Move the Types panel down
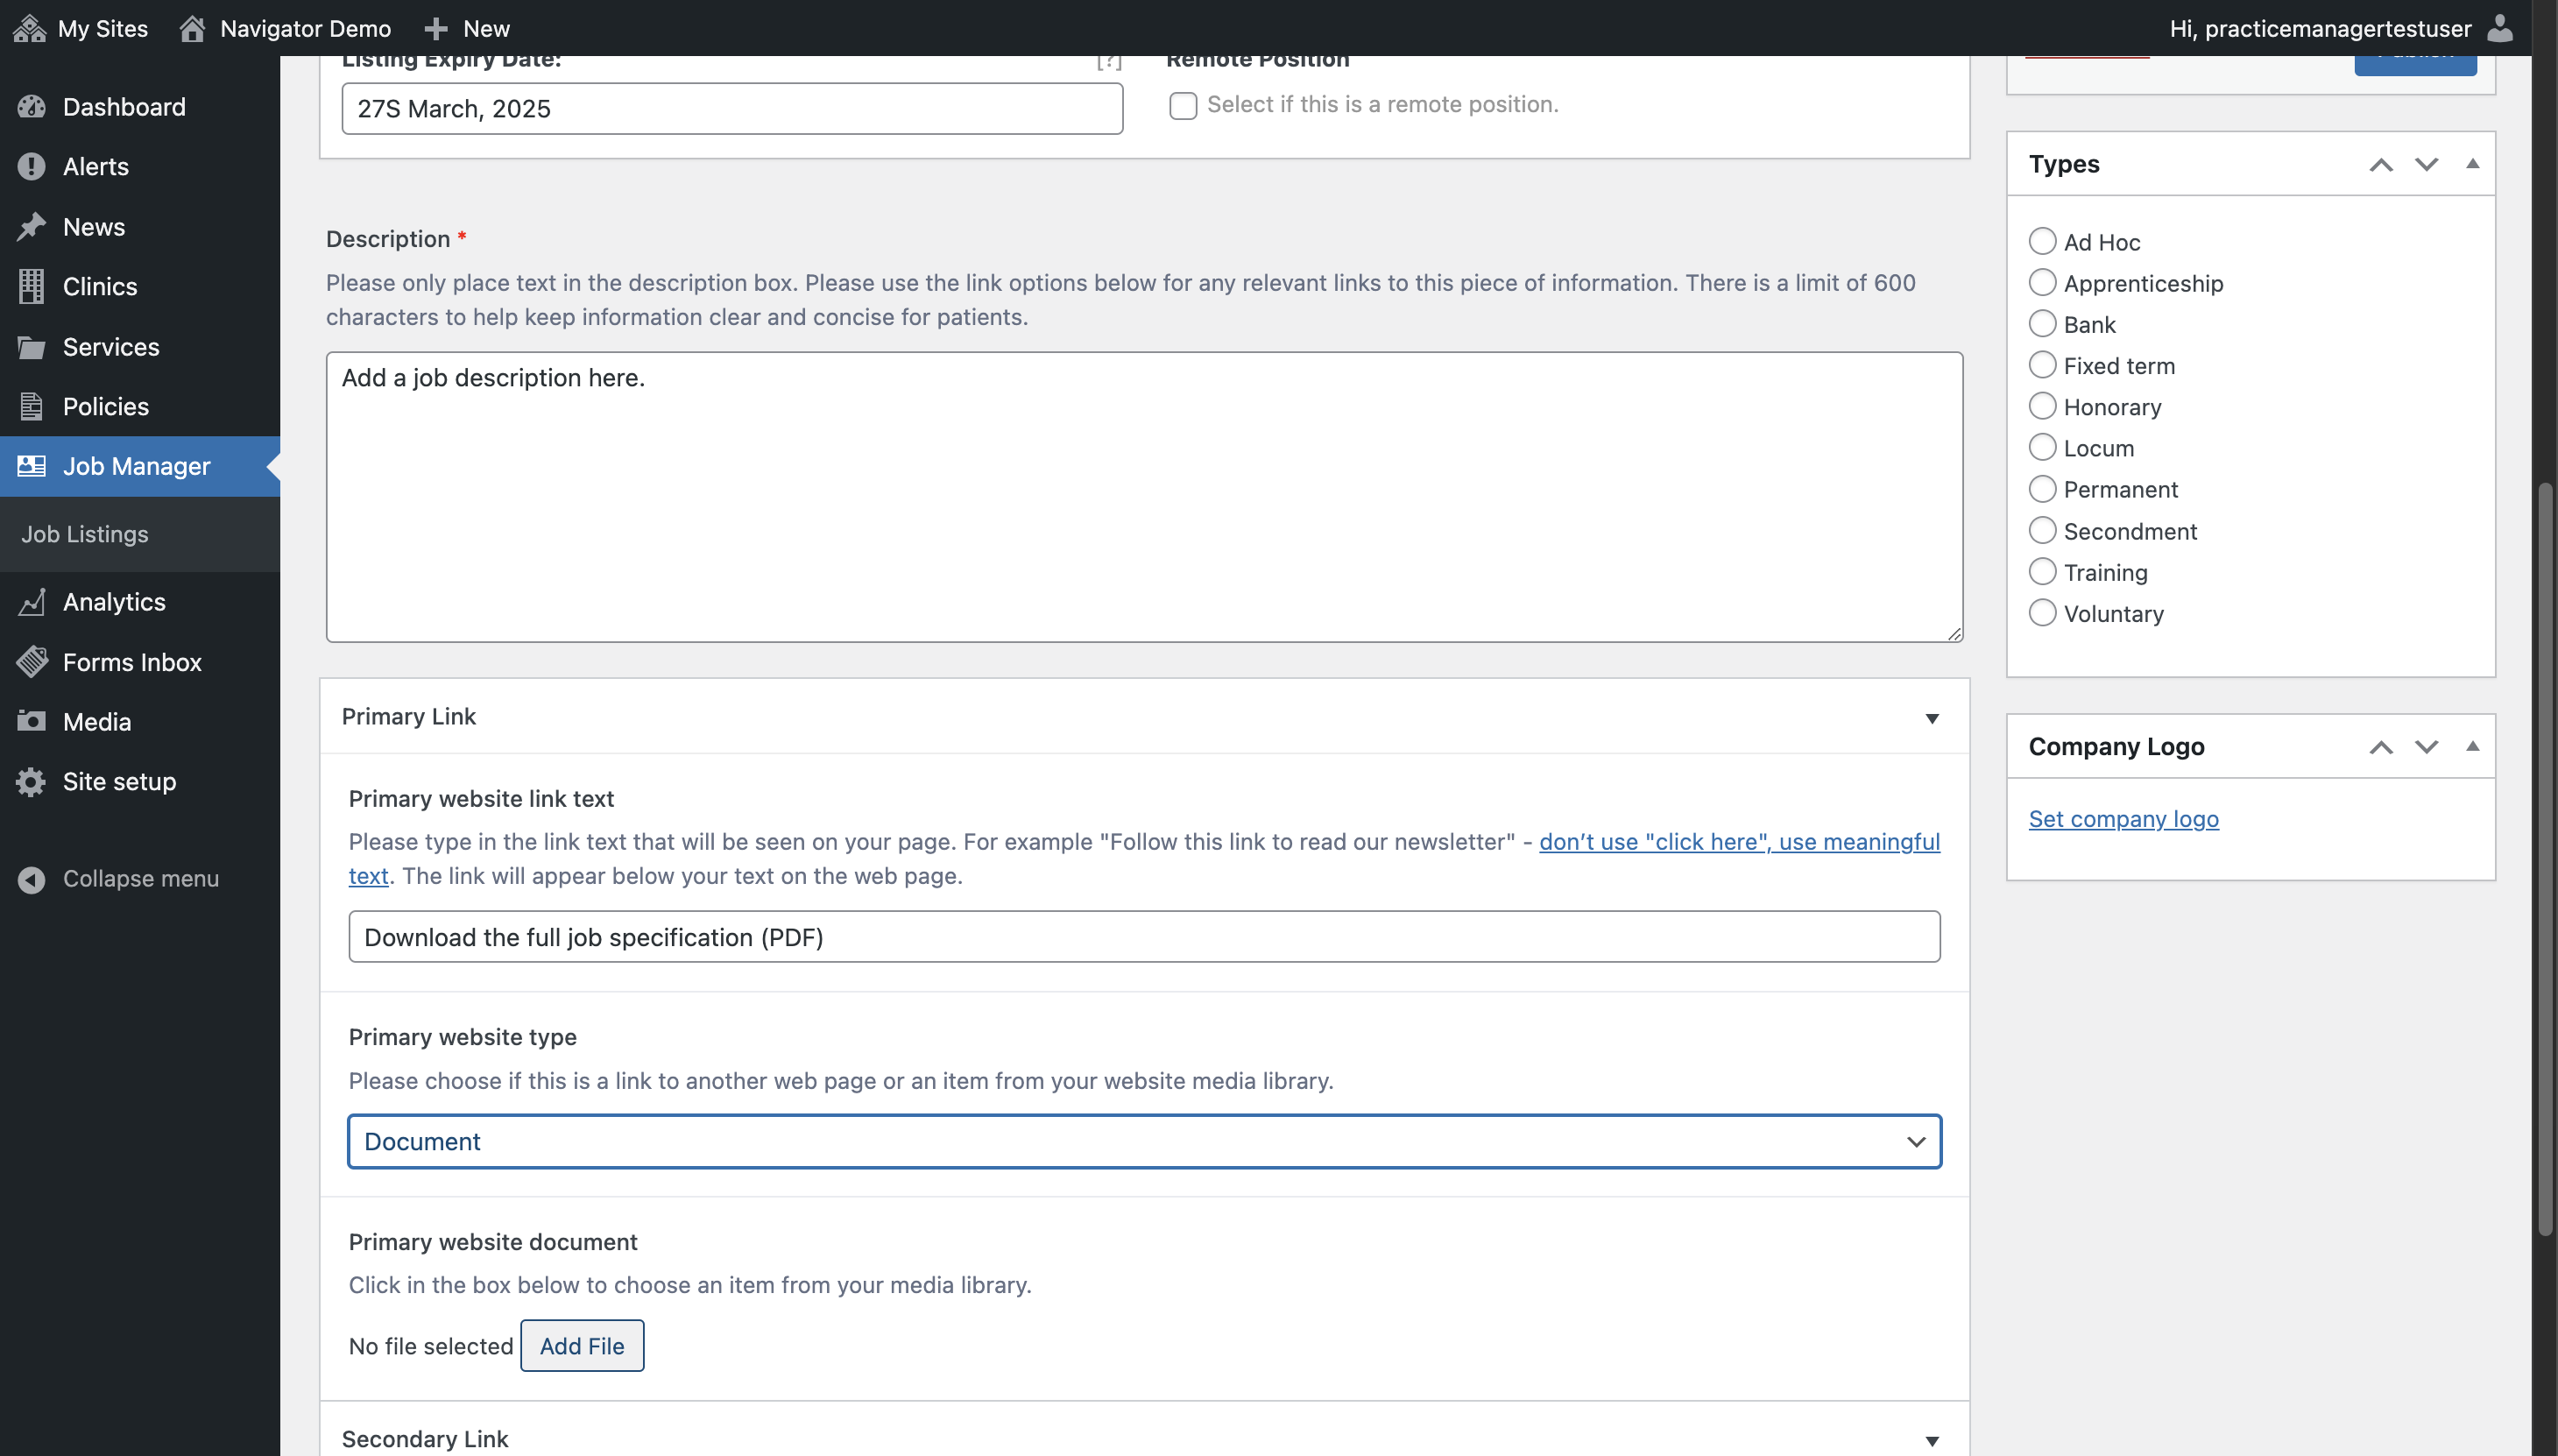This screenshot has height=1456, width=2558. 2426,165
